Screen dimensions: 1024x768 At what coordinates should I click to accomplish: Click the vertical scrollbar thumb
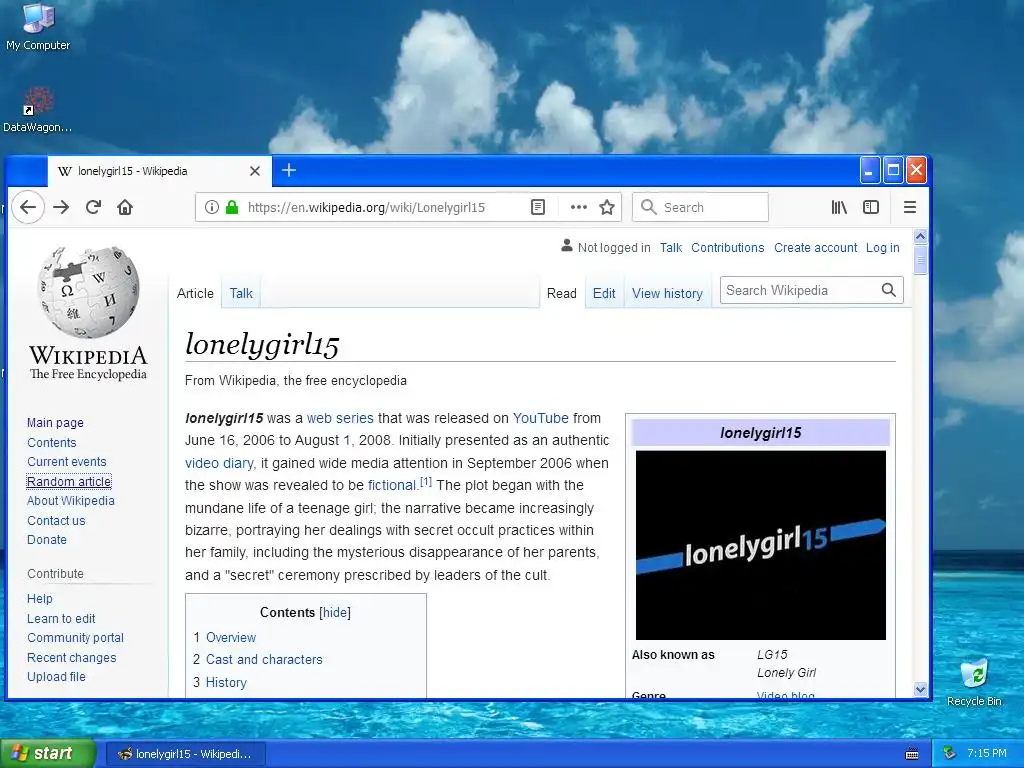tap(920, 260)
